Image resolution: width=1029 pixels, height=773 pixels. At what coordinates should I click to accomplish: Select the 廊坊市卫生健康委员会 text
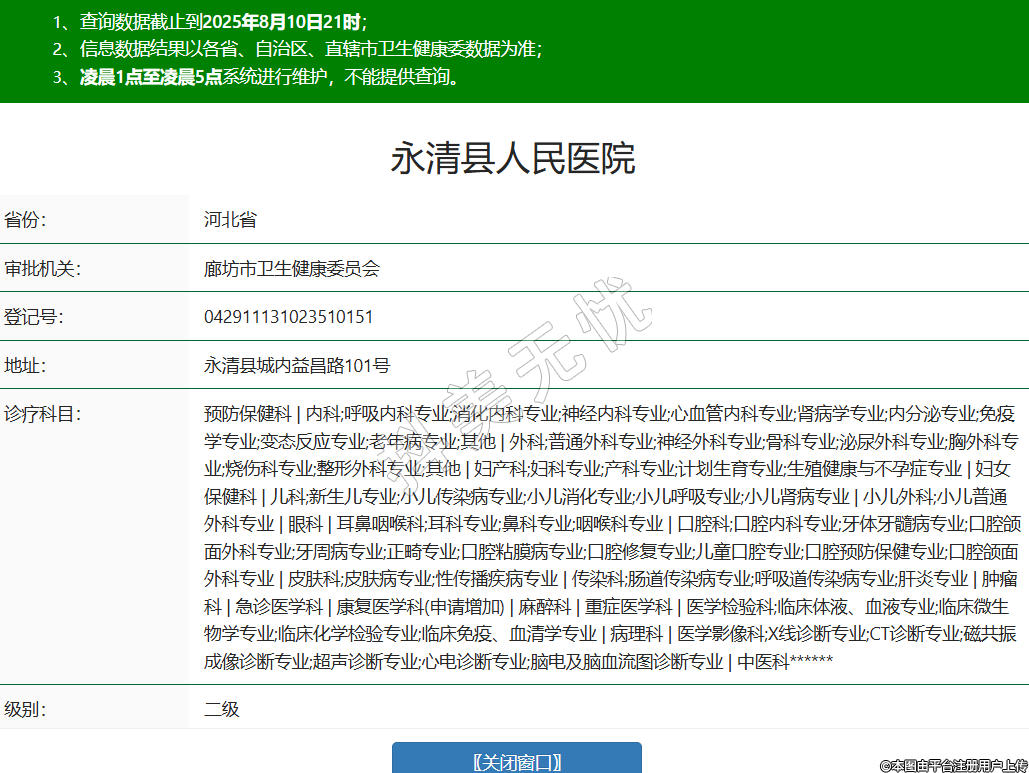point(292,269)
